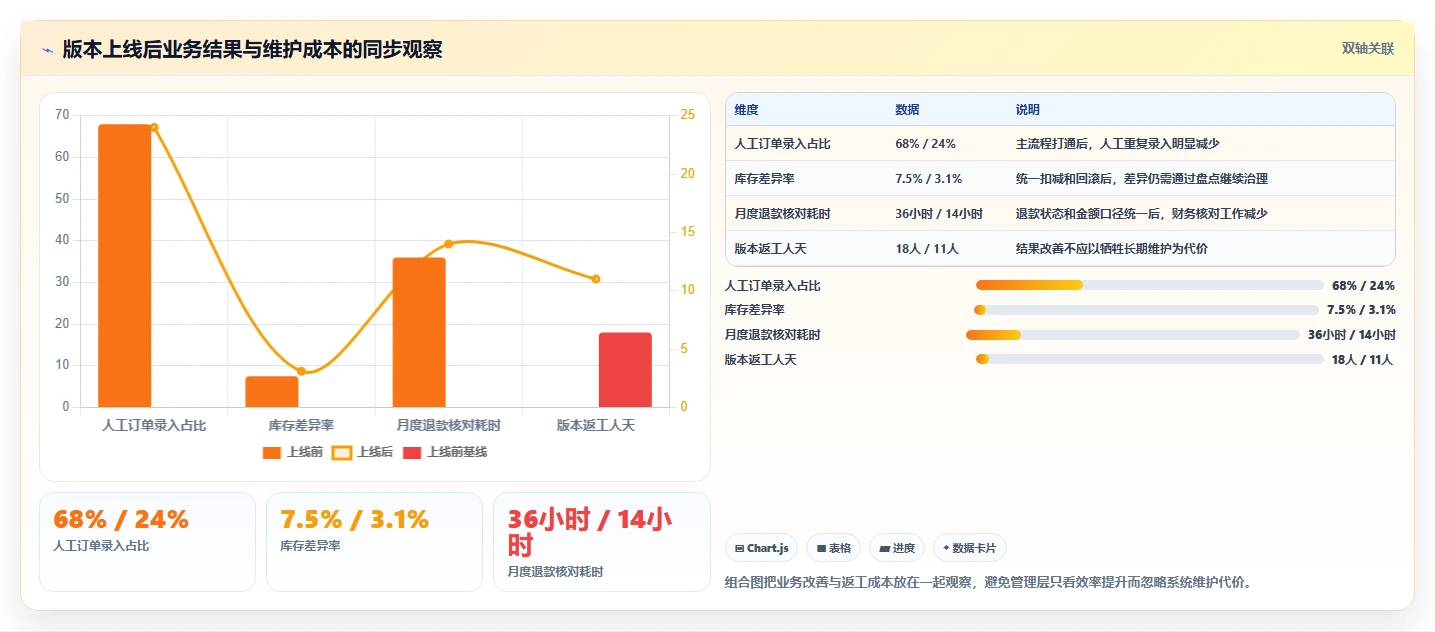Toggle the 上线前基线 legend item
Viewport: 1435px width, 632px height.
pyautogui.click(x=445, y=452)
